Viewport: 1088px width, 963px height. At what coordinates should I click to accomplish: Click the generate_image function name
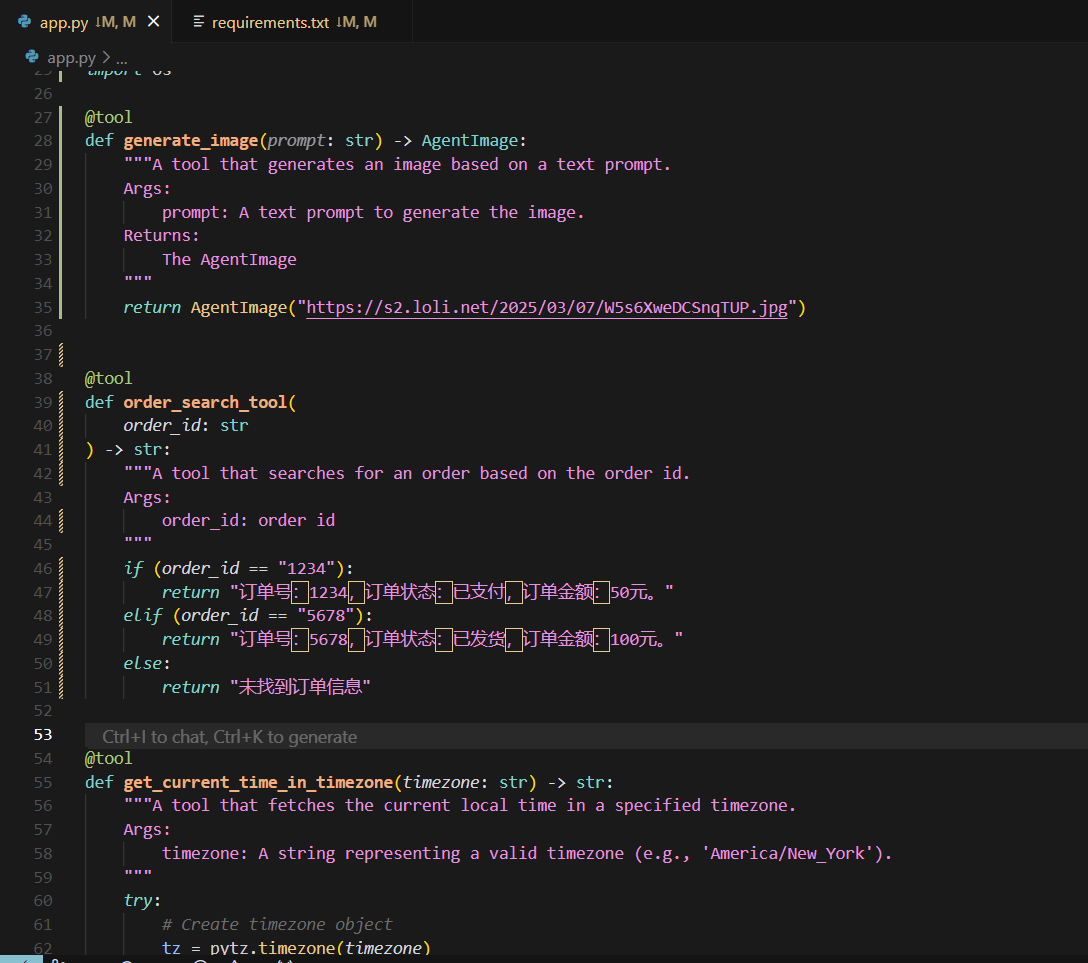190,141
